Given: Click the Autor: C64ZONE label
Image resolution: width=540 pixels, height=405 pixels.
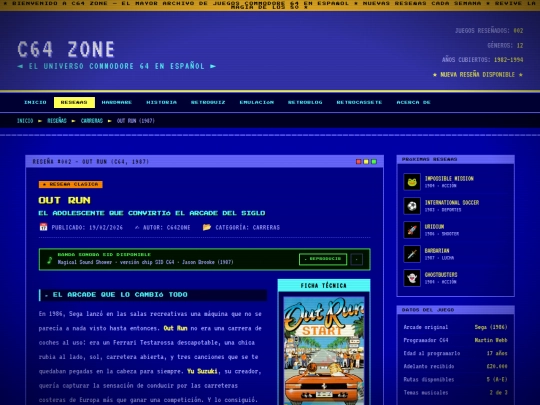Looking at the screenshot, I should click(x=167, y=227).
